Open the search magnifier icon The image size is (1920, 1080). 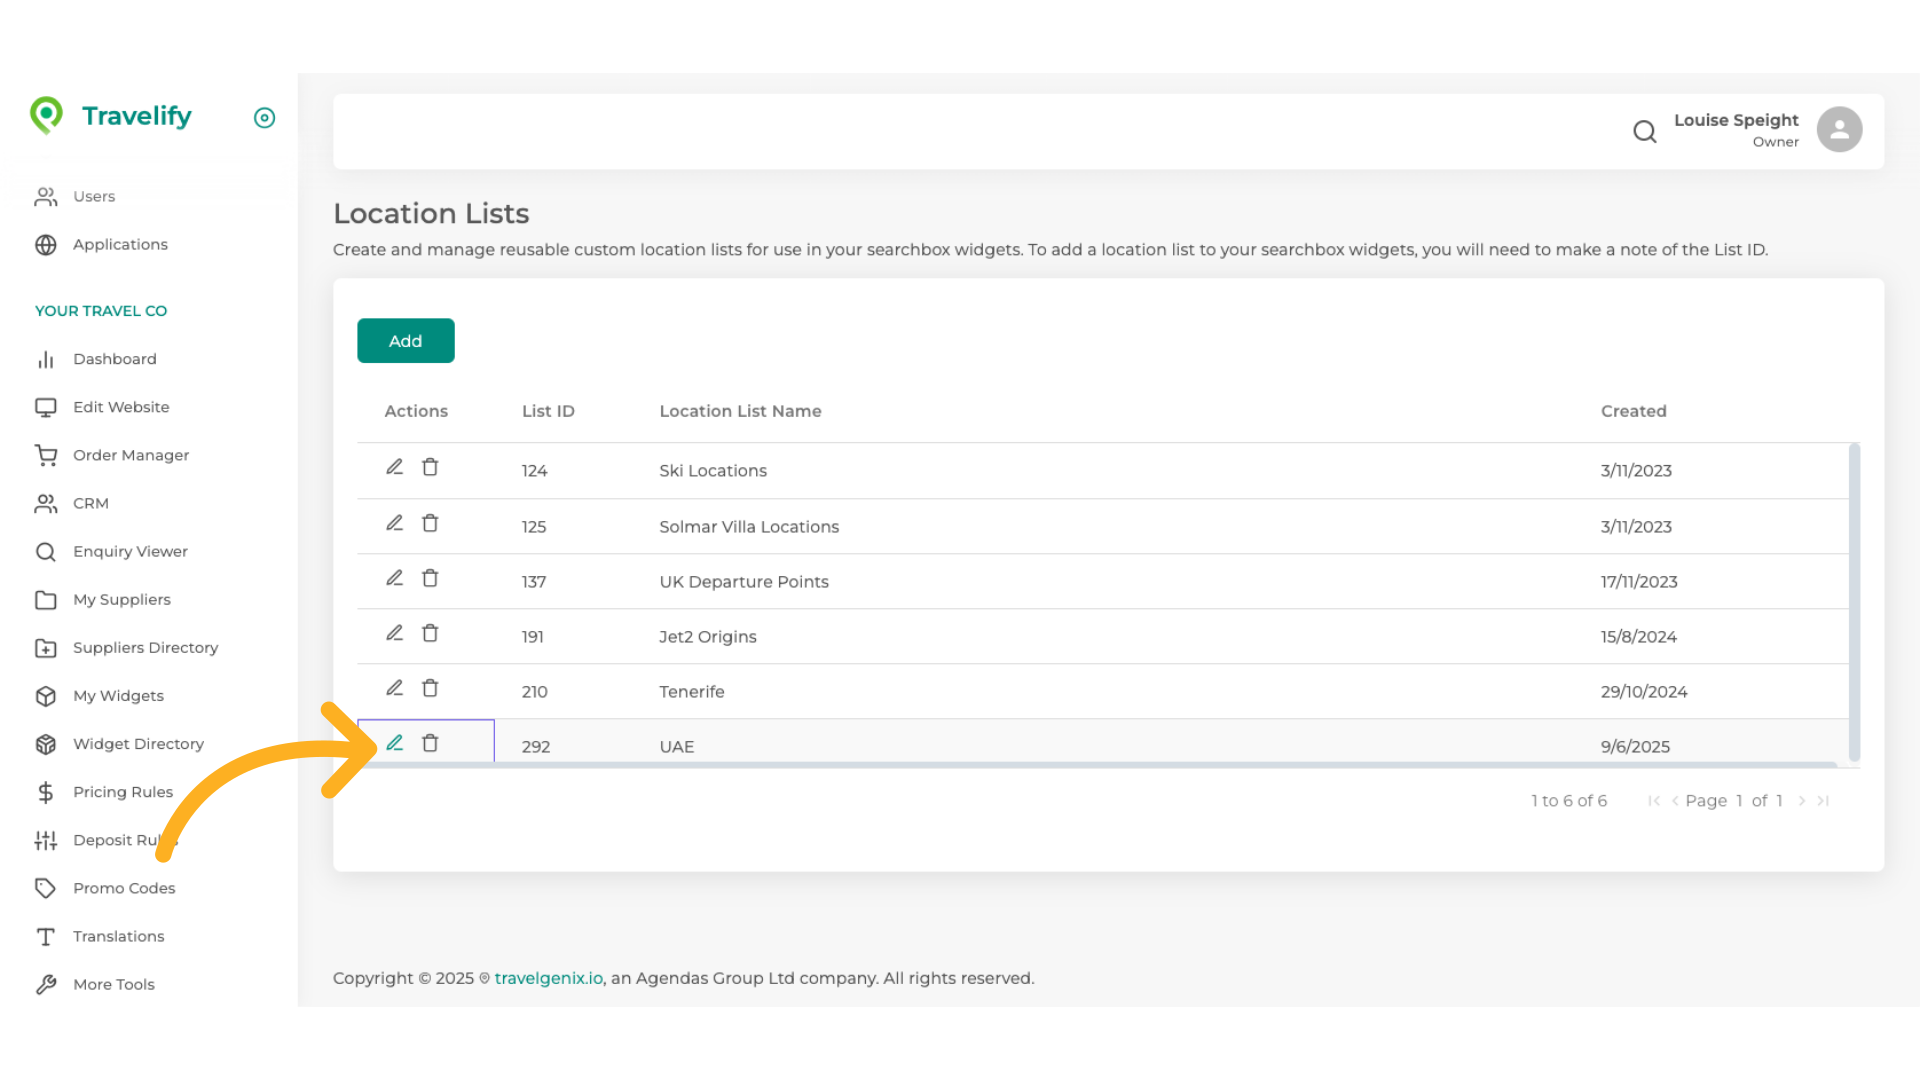(x=1645, y=131)
